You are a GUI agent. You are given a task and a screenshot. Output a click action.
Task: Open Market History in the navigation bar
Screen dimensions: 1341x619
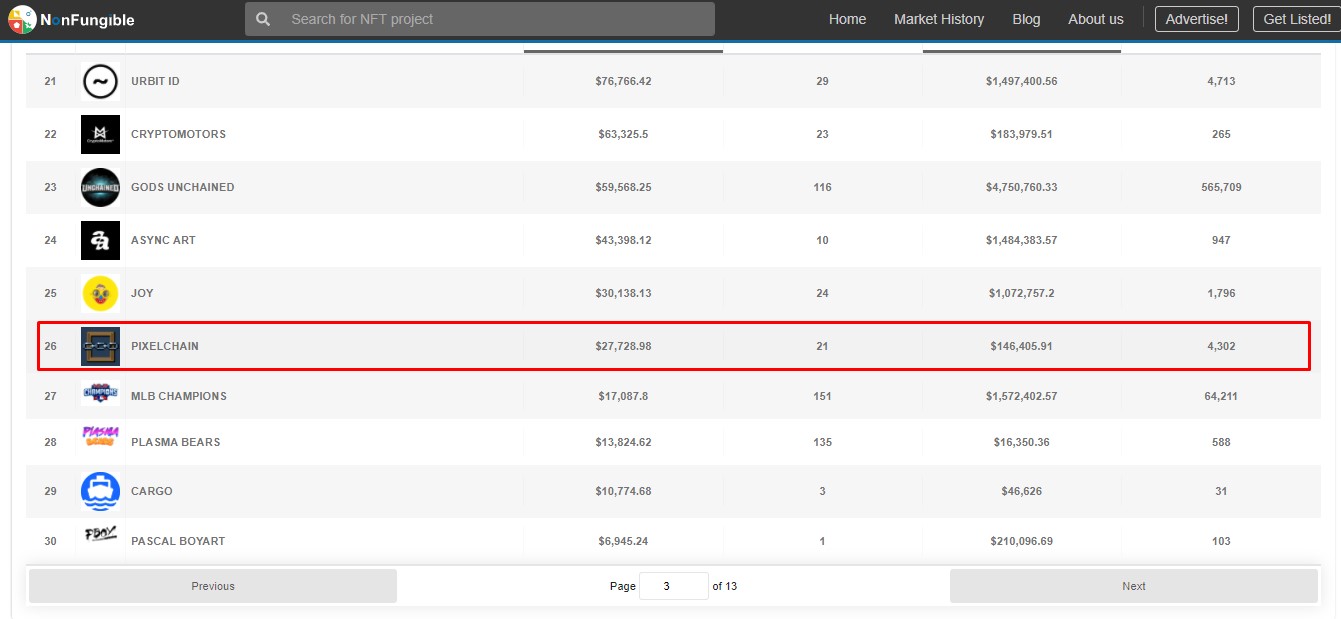[939, 19]
